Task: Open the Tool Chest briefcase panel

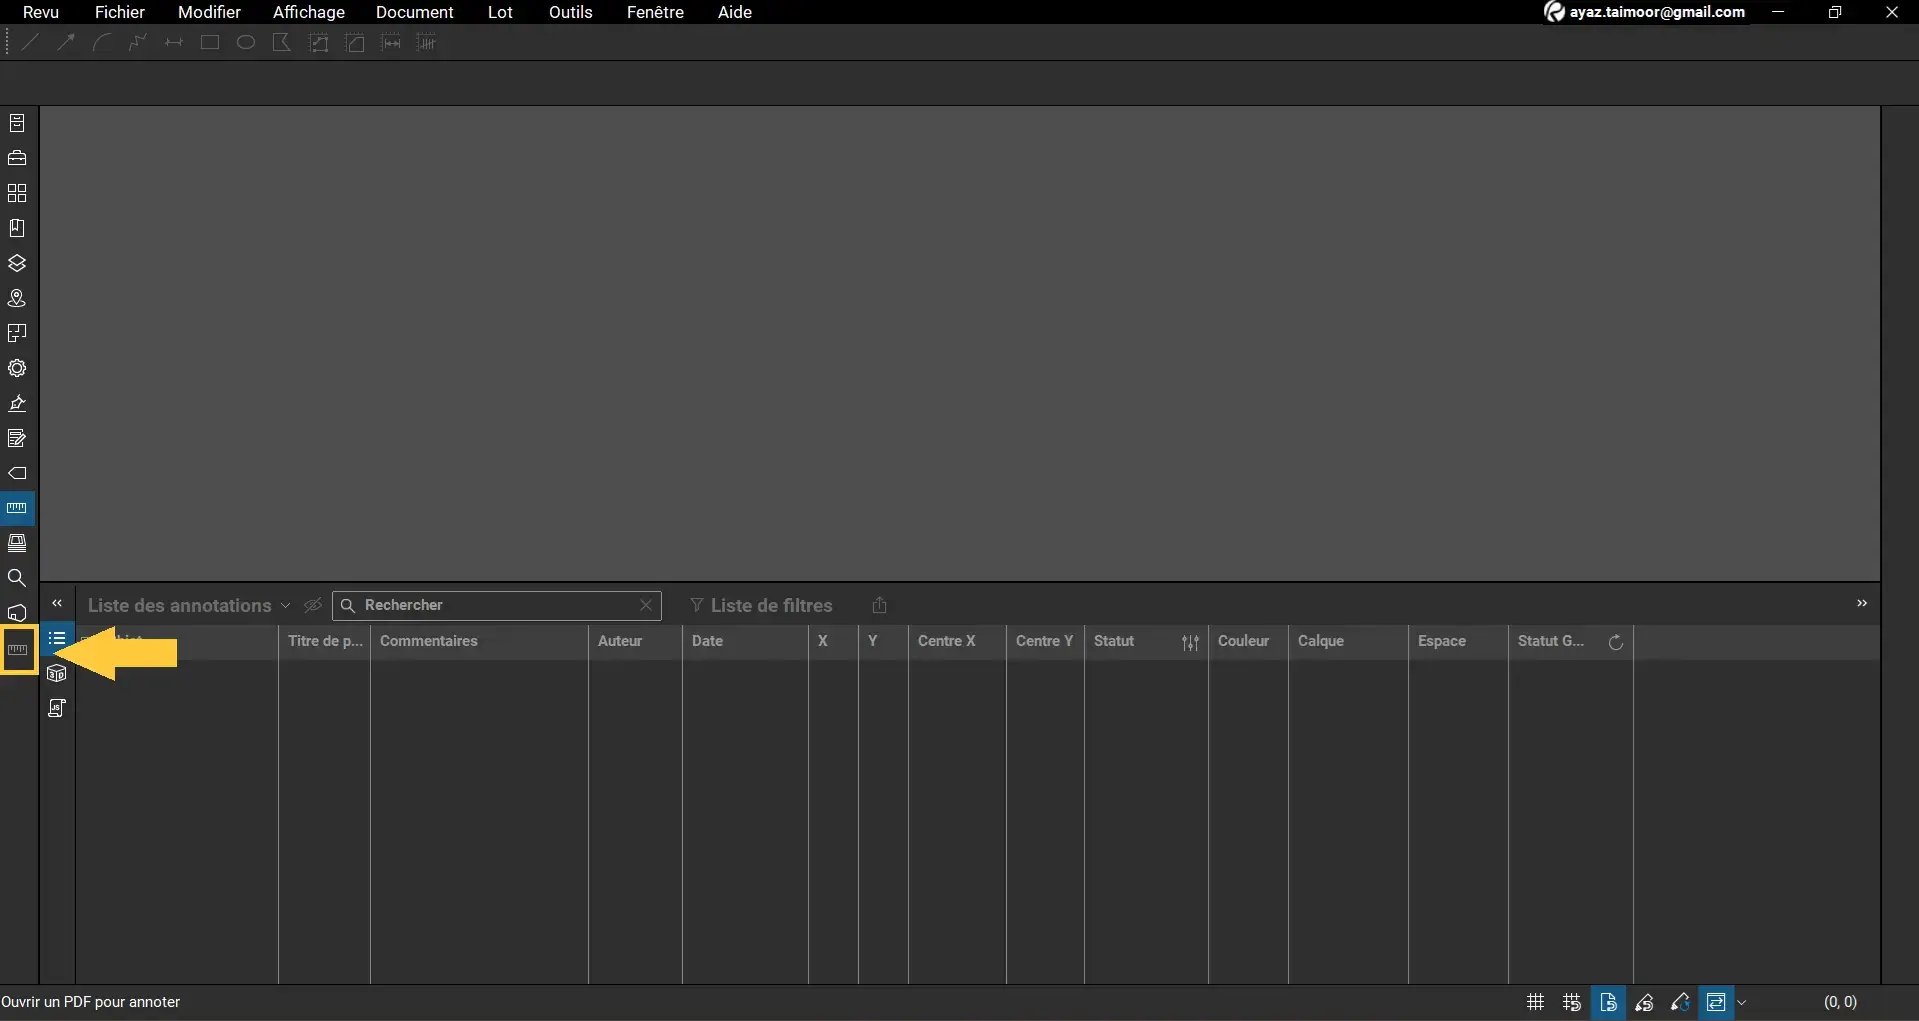Action: click(x=17, y=158)
